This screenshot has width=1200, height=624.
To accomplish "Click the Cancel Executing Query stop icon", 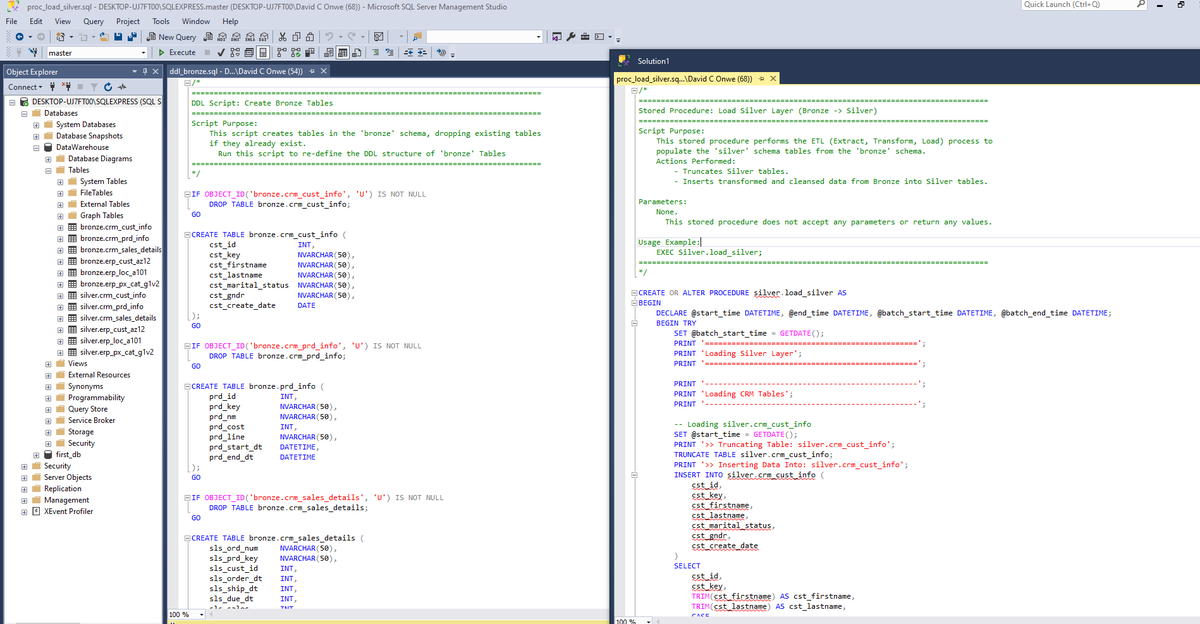I will pos(207,52).
